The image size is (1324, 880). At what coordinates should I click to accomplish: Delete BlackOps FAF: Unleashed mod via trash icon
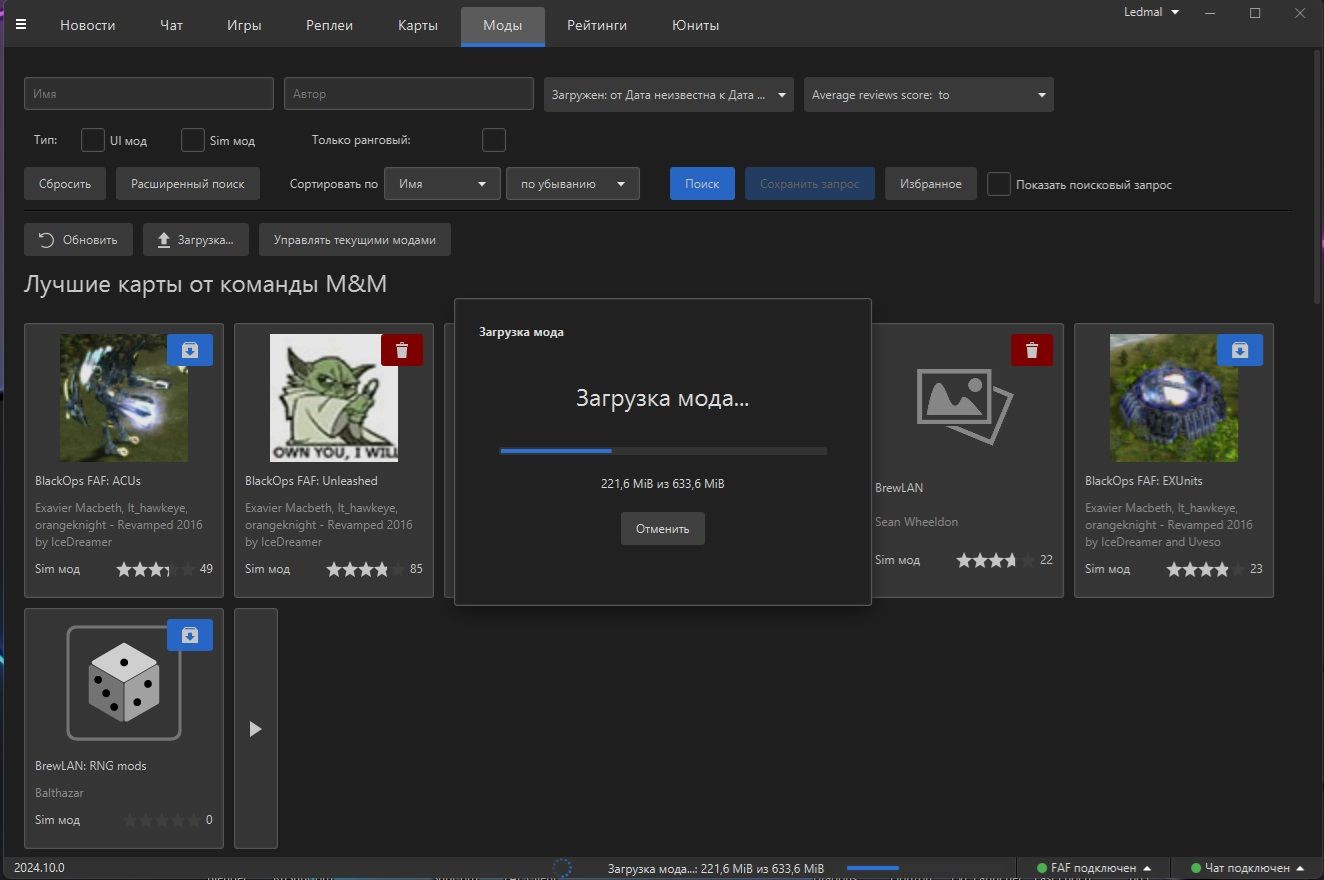click(x=401, y=350)
